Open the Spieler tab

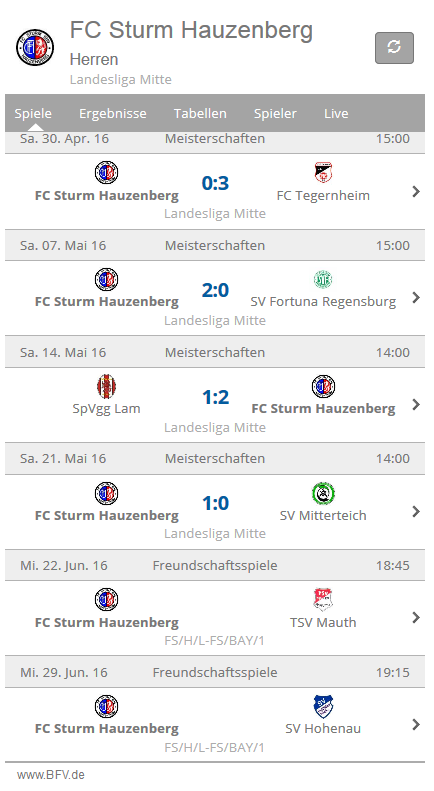[x=275, y=114]
